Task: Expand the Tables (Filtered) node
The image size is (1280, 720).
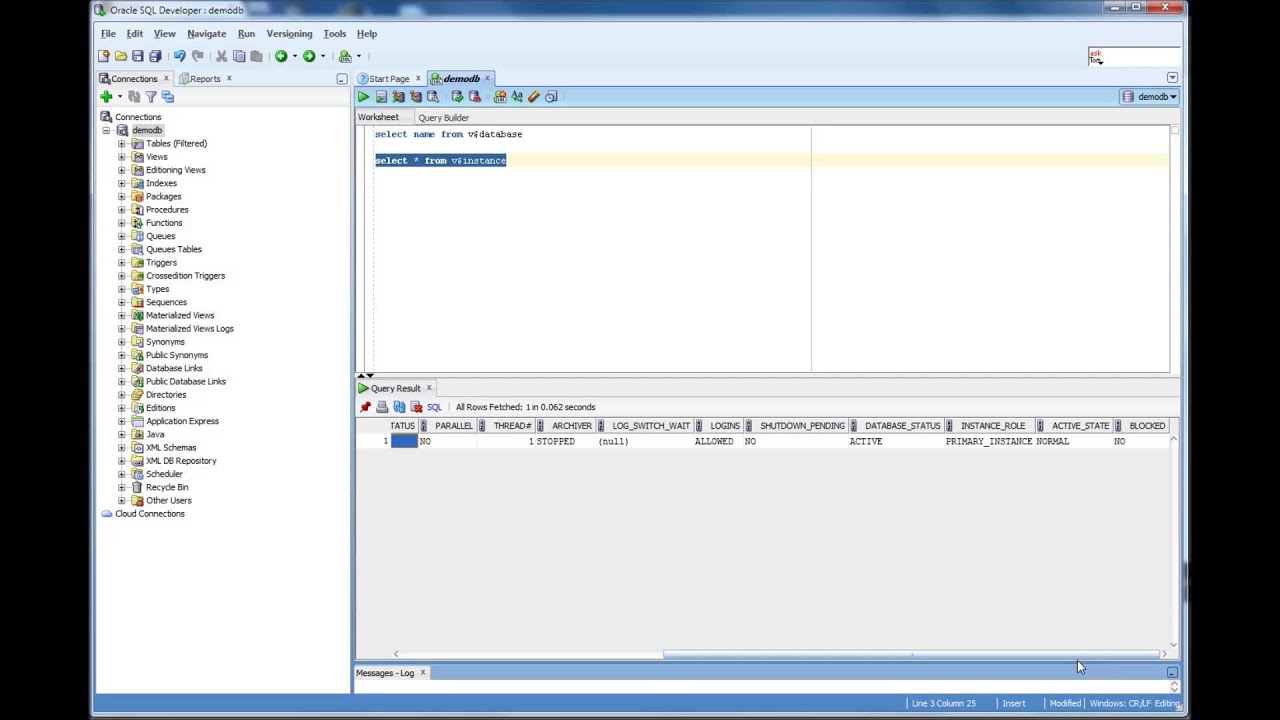Action: tap(122, 144)
